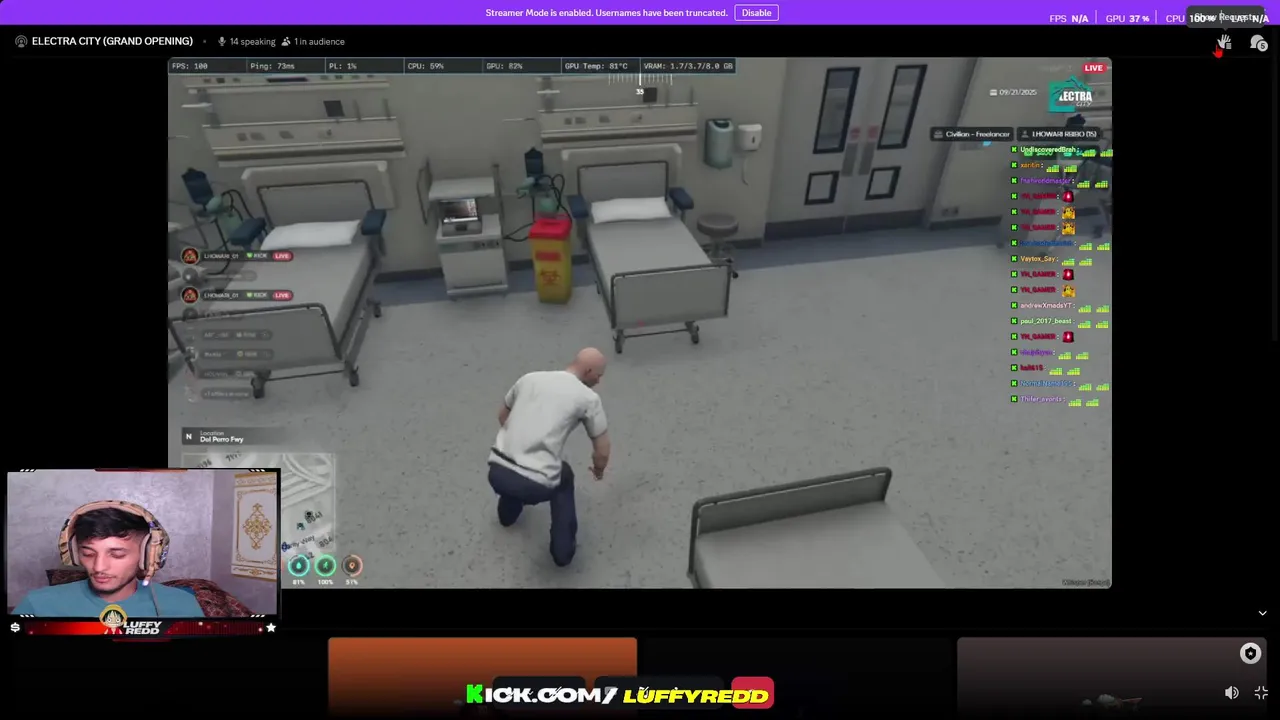Open the stage chat bubble icon
The image size is (1280, 720).
(x=1258, y=43)
